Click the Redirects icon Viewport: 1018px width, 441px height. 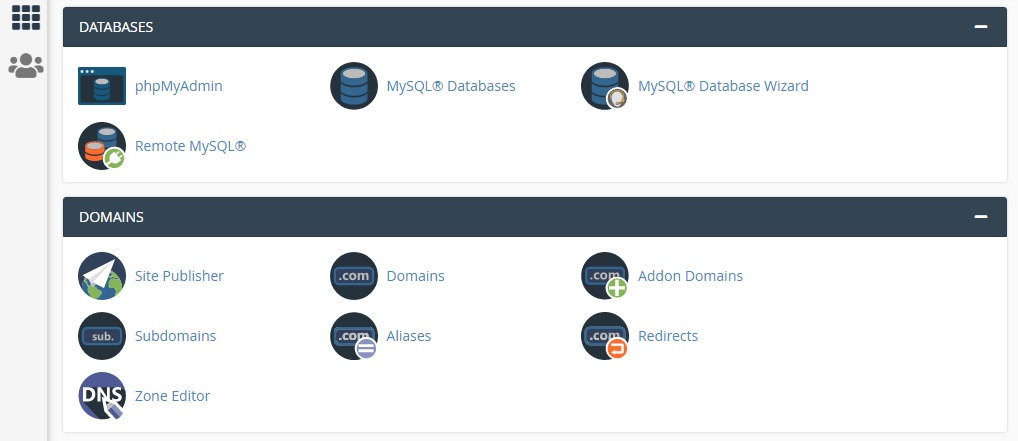[x=605, y=336]
